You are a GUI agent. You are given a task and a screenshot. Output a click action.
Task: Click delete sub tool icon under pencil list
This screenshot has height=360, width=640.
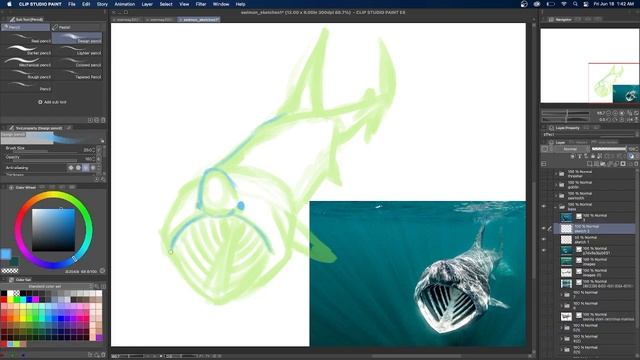click(x=103, y=120)
